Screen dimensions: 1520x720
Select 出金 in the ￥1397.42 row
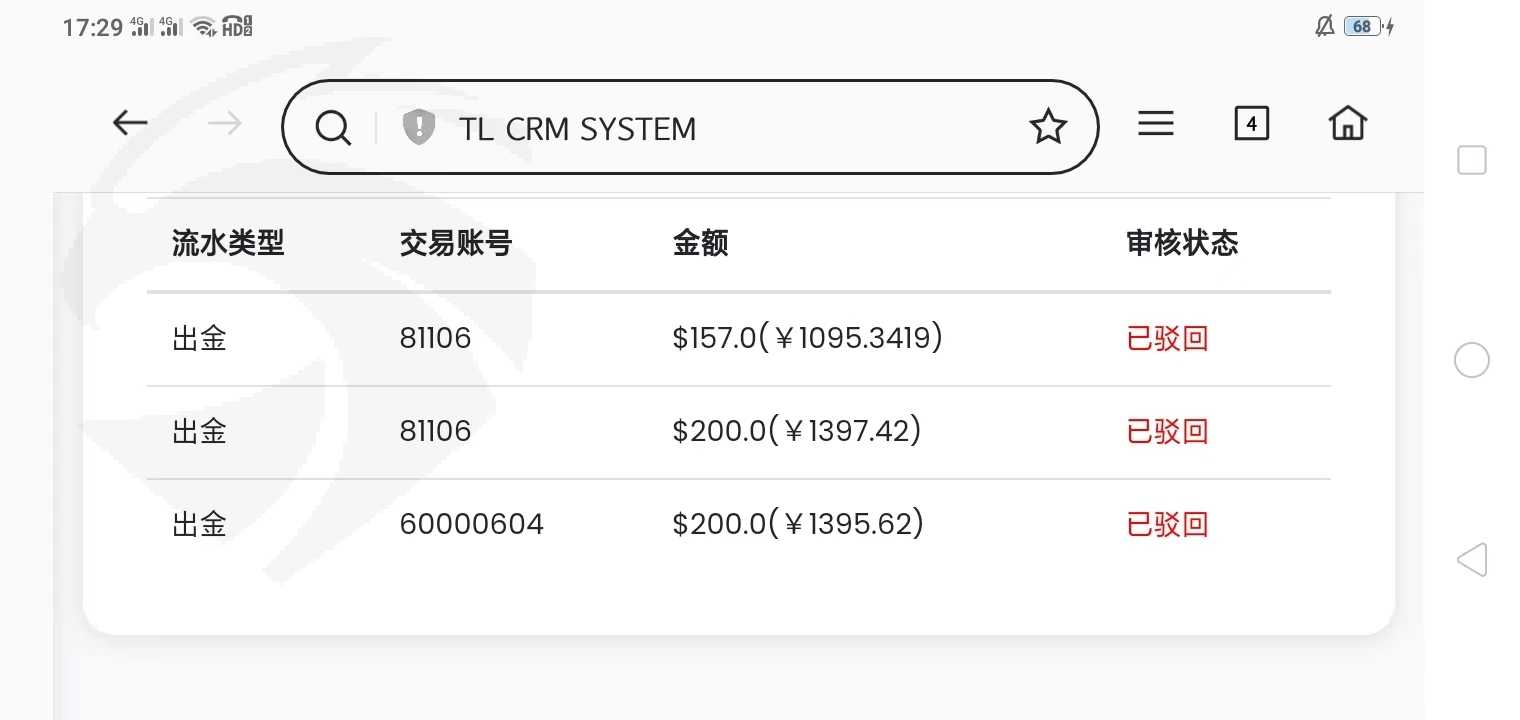pyautogui.click(x=200, y=431)
